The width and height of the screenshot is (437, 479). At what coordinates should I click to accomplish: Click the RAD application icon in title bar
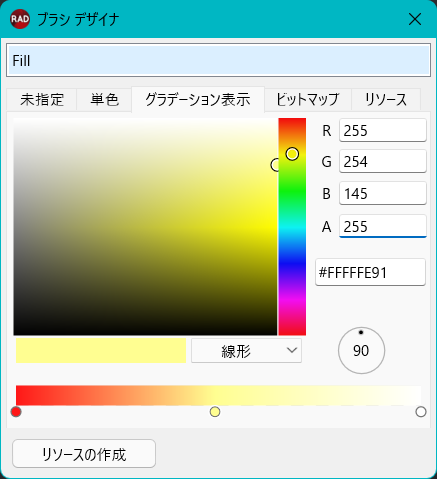20,19
